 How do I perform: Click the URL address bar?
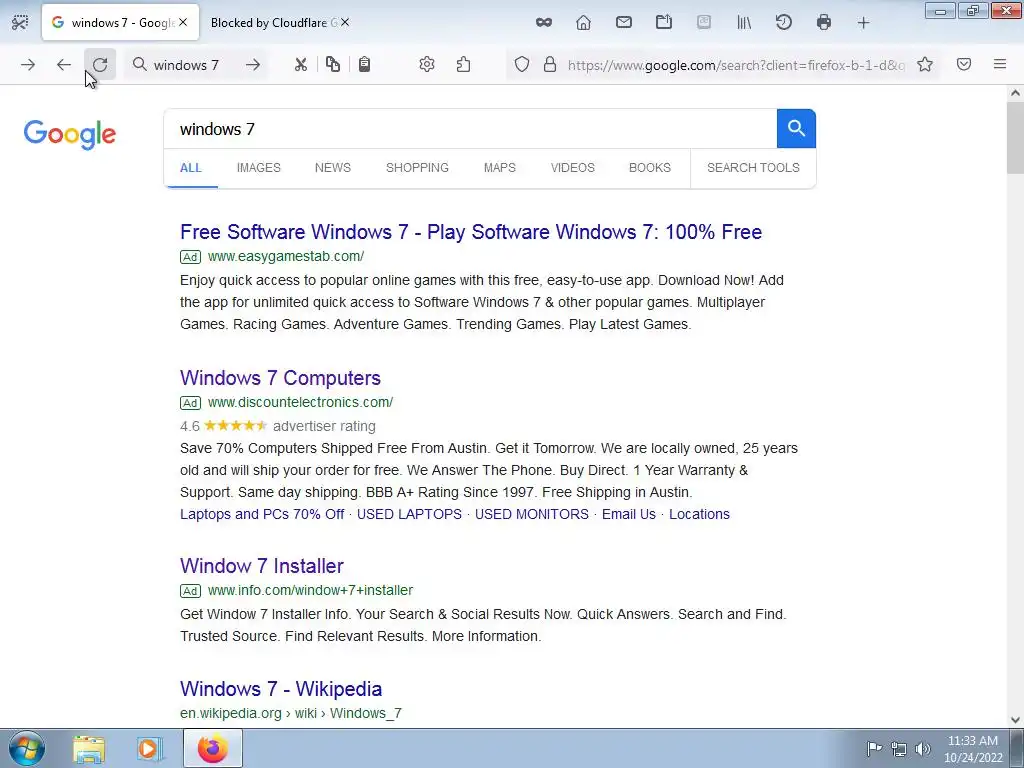736,65
